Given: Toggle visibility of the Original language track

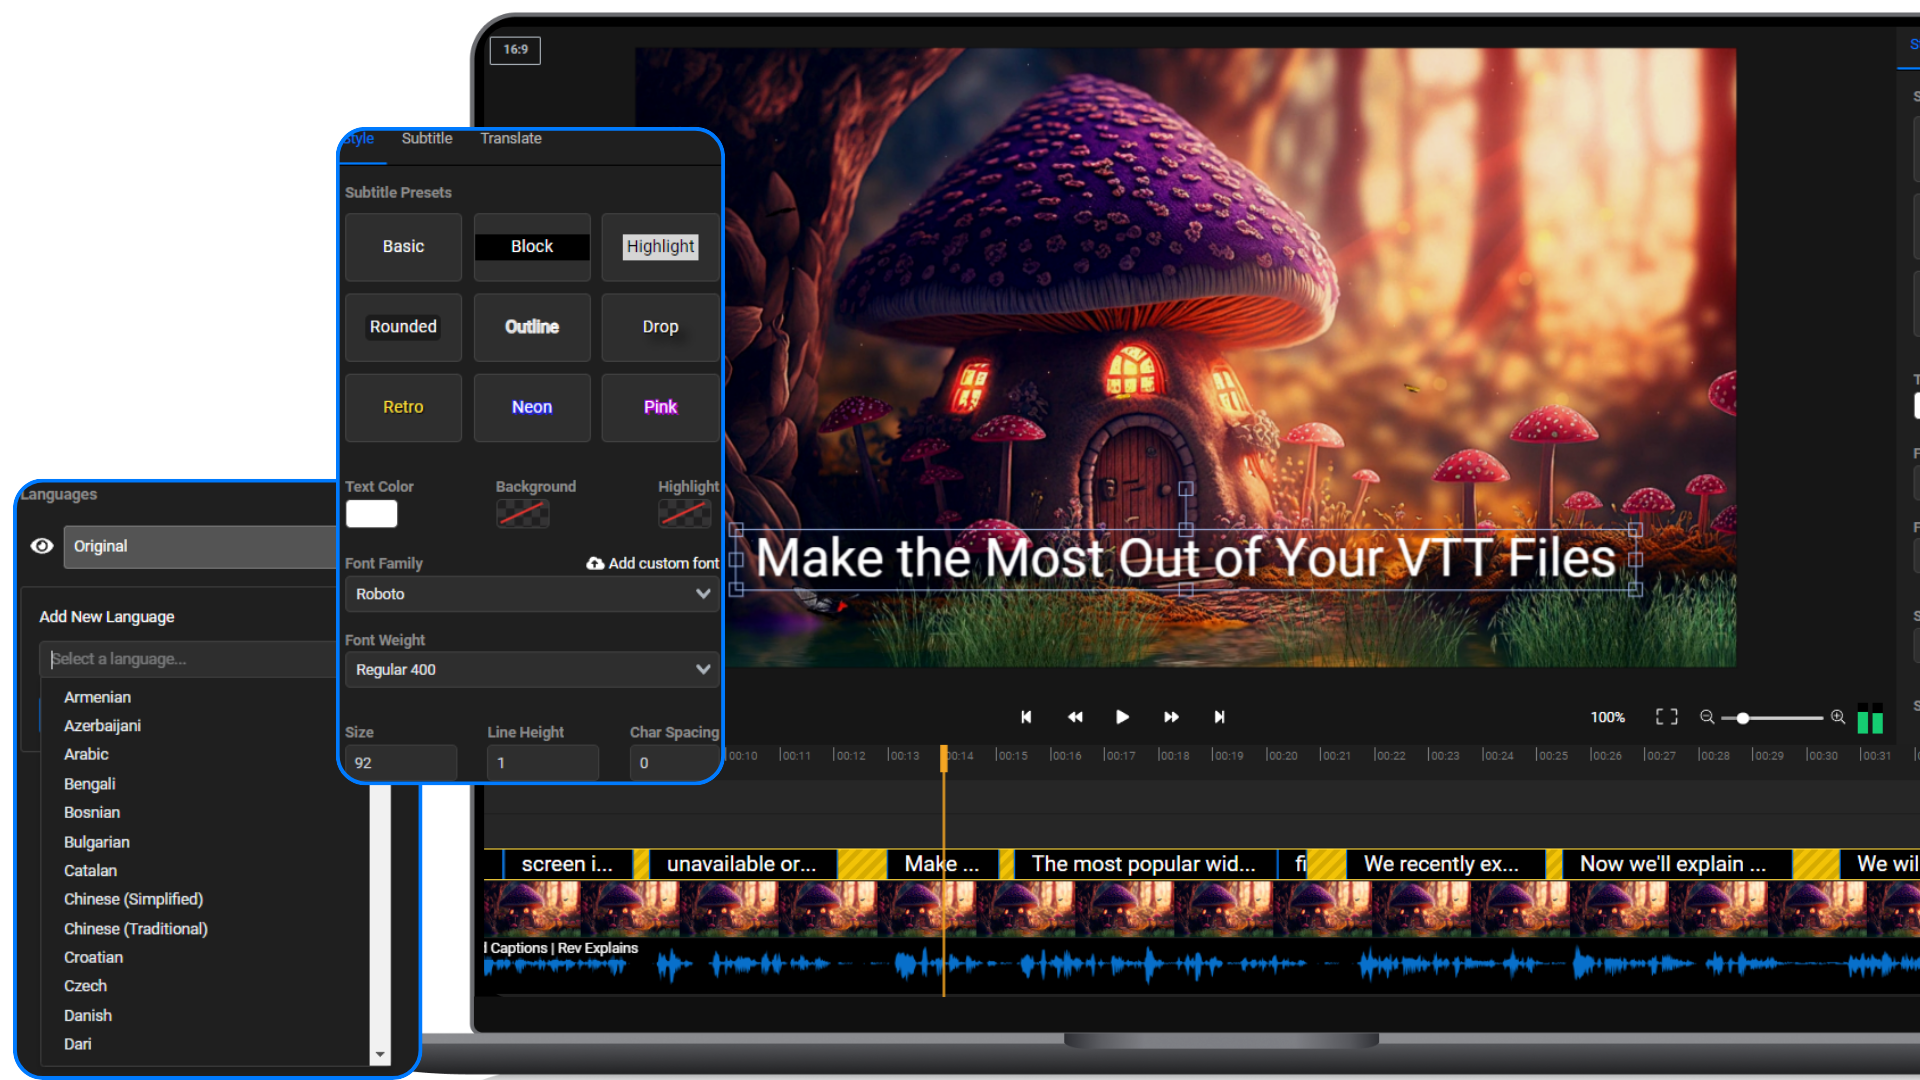Looking at the screenshot, I should [41, 546].
